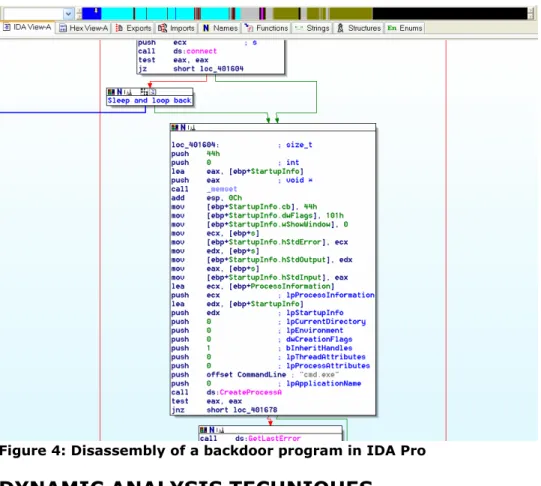Click the short loc_401678 jump target
The image size is (541, 486).
click(x=242, y=410)
